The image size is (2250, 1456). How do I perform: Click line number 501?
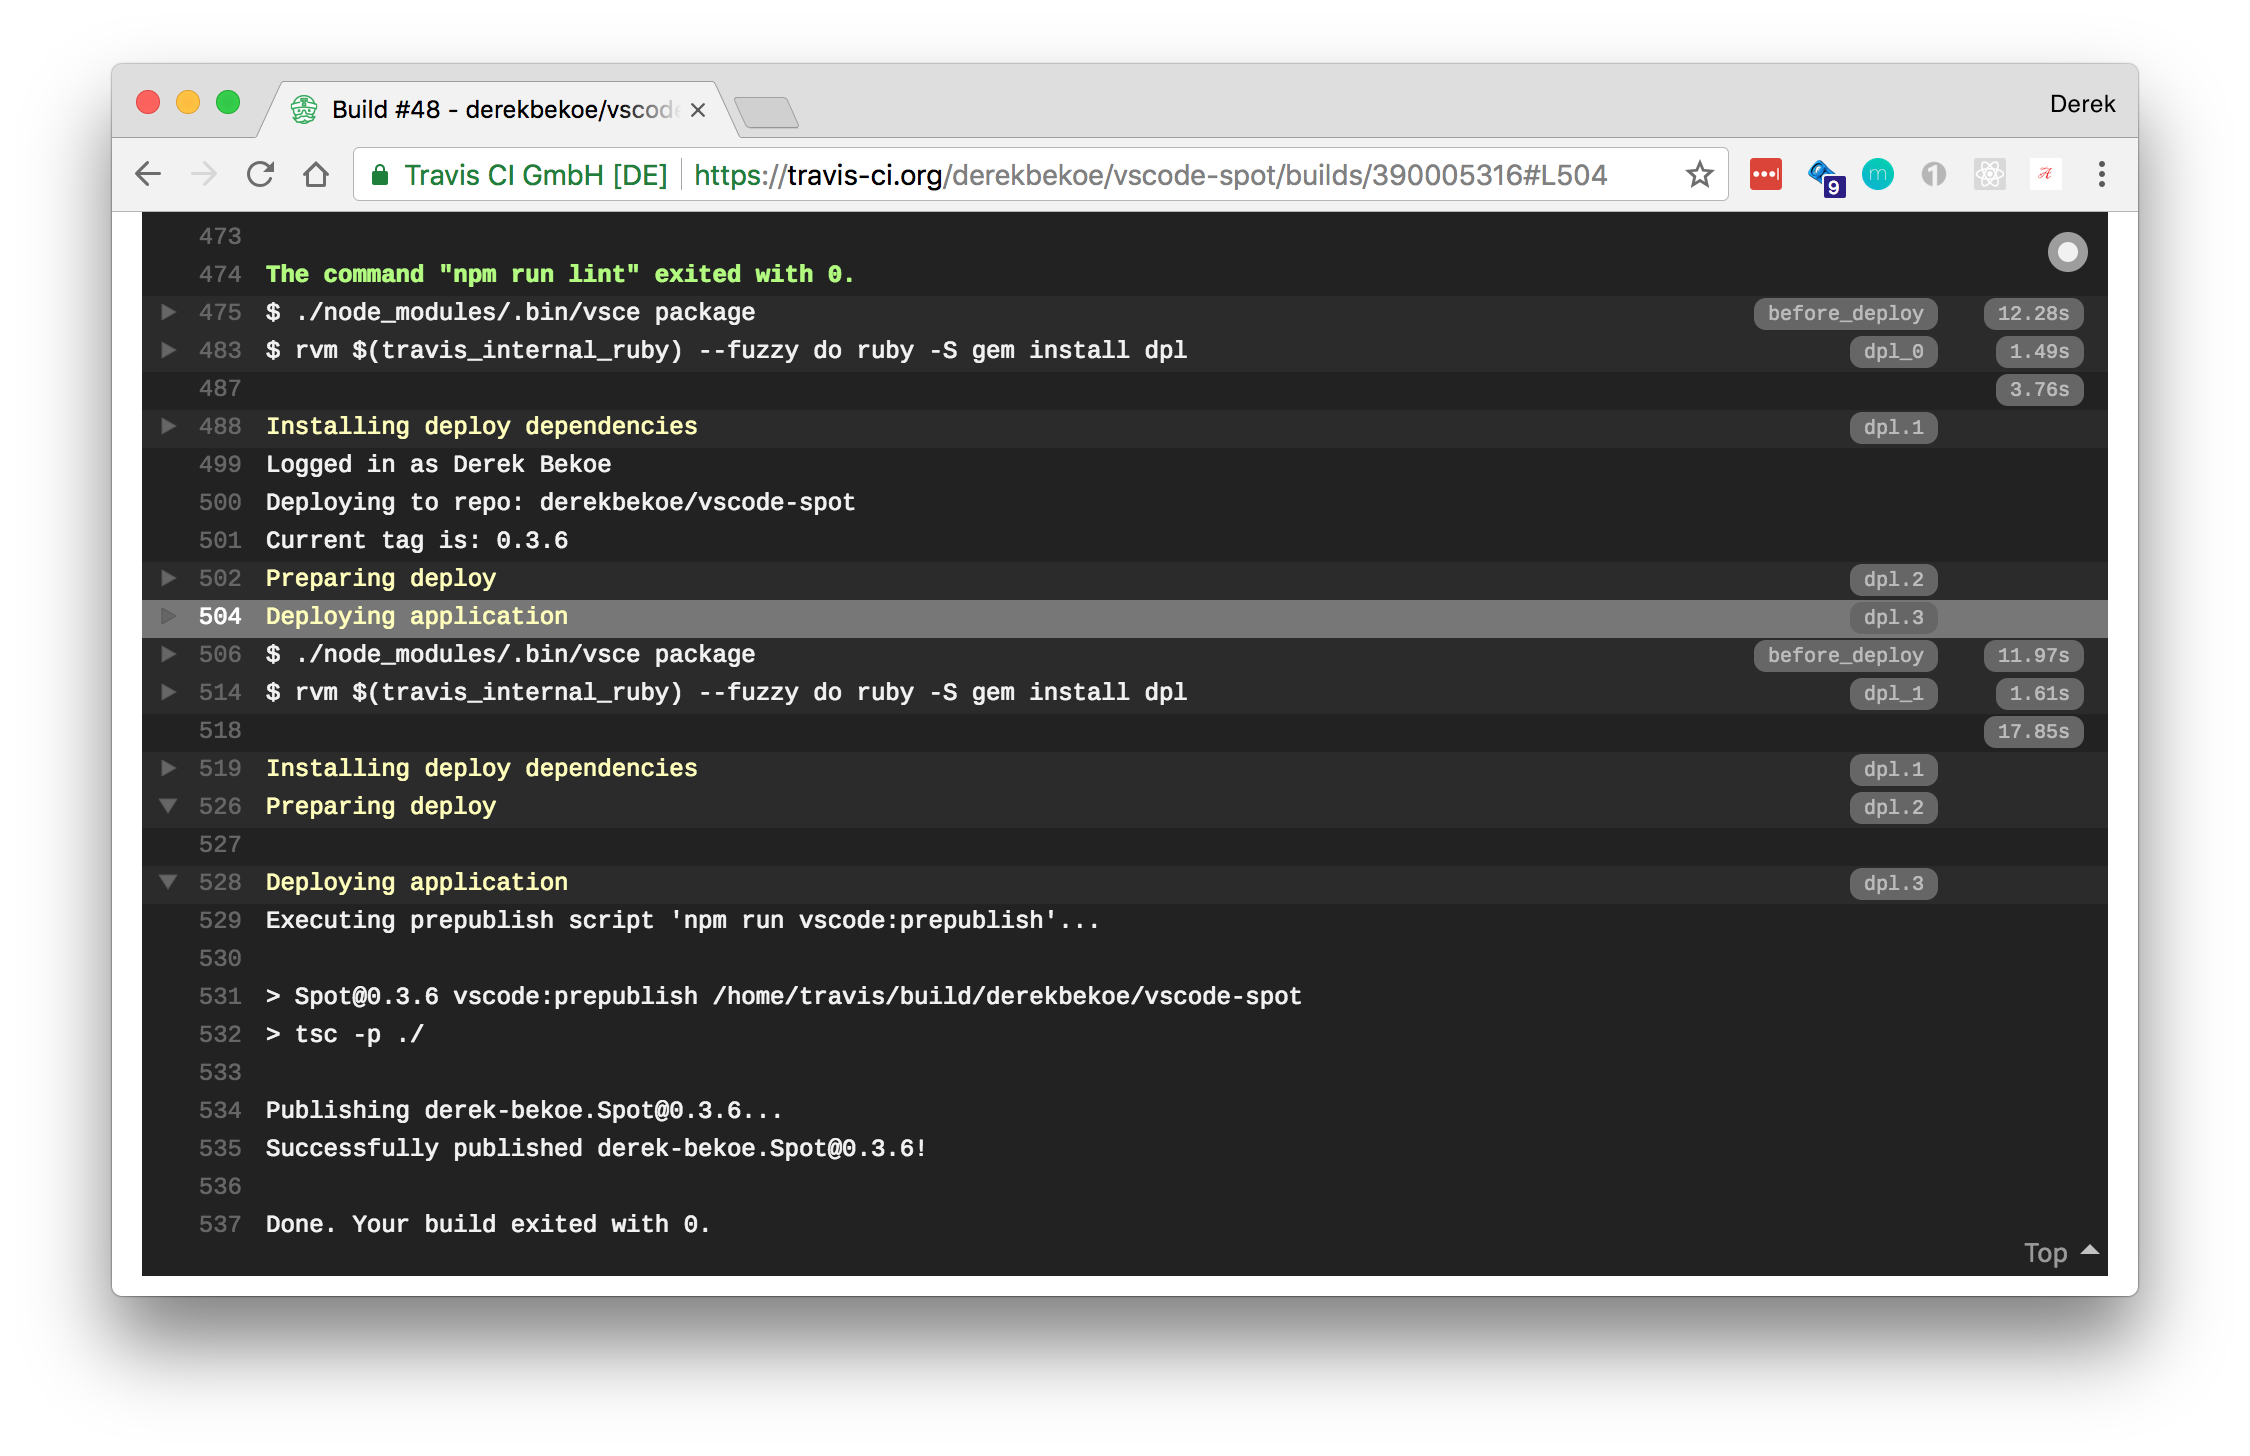coord(220,540)
